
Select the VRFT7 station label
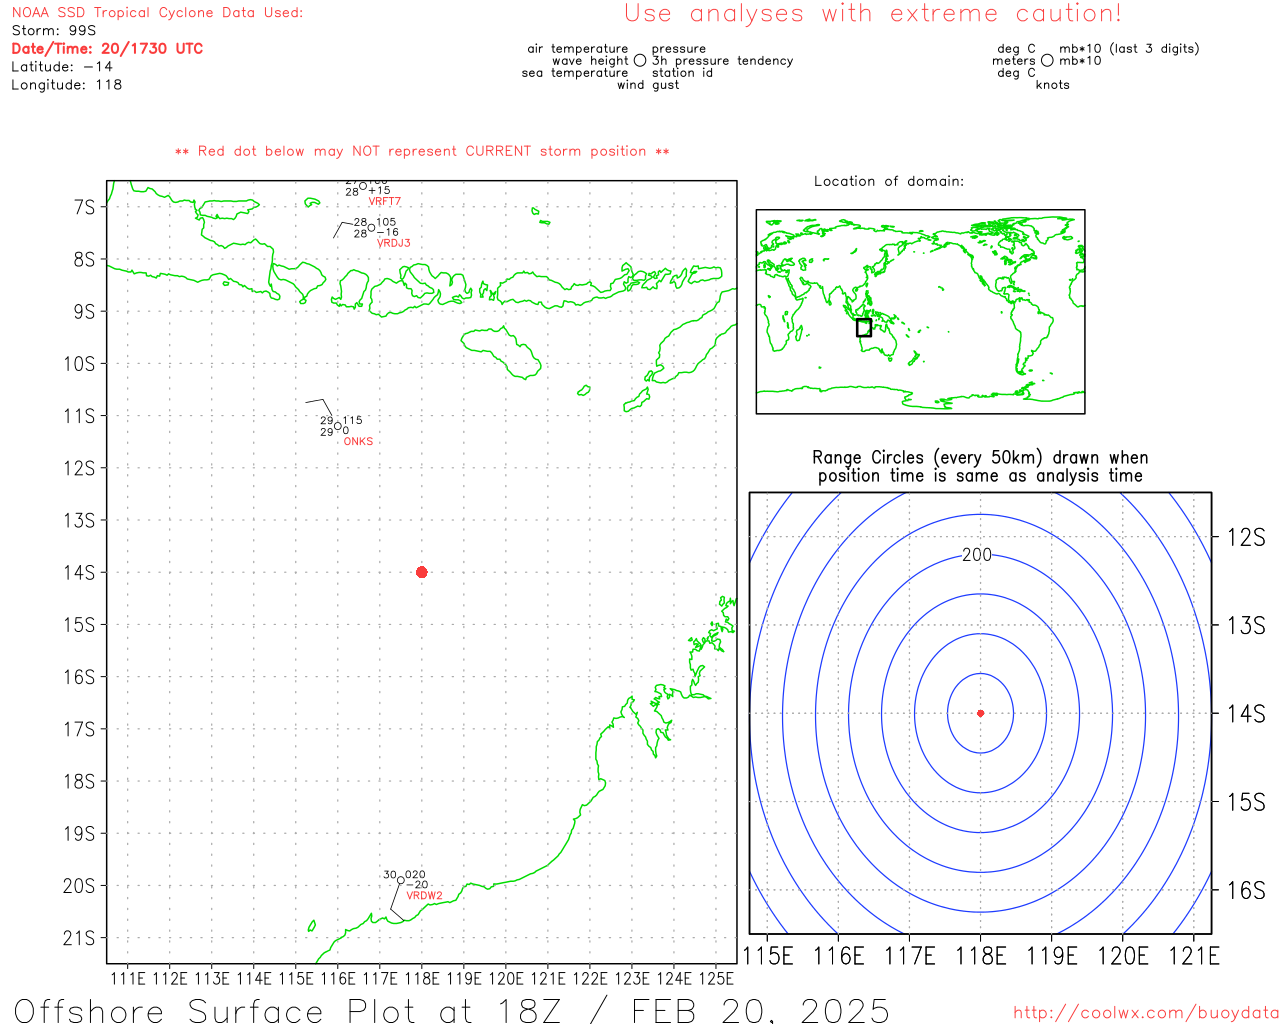[x=384, y=202]
